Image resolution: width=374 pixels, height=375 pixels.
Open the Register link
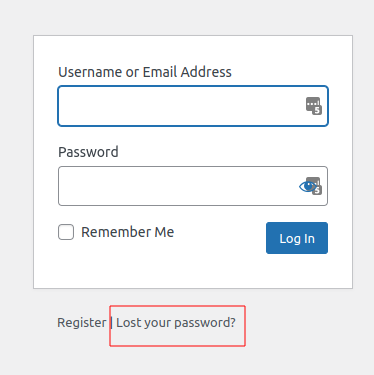coord(82,323)
